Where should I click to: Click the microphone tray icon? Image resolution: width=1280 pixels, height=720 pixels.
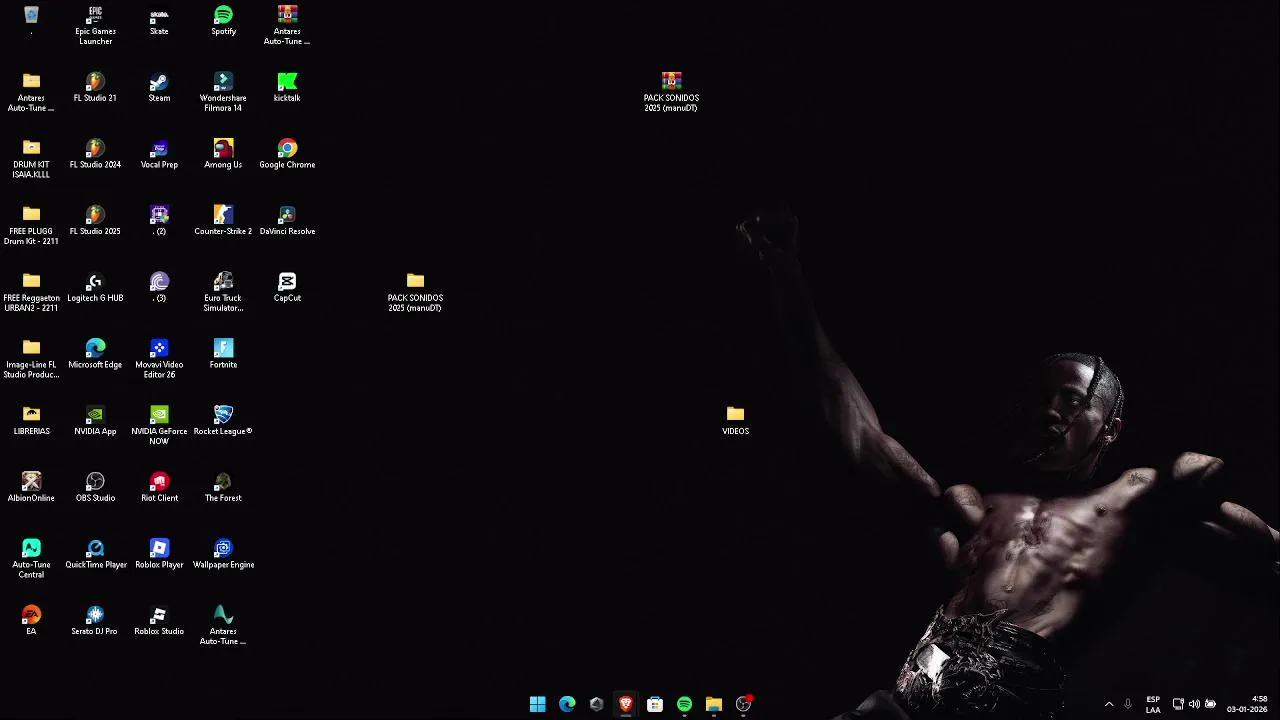[x=1128, y=704]
